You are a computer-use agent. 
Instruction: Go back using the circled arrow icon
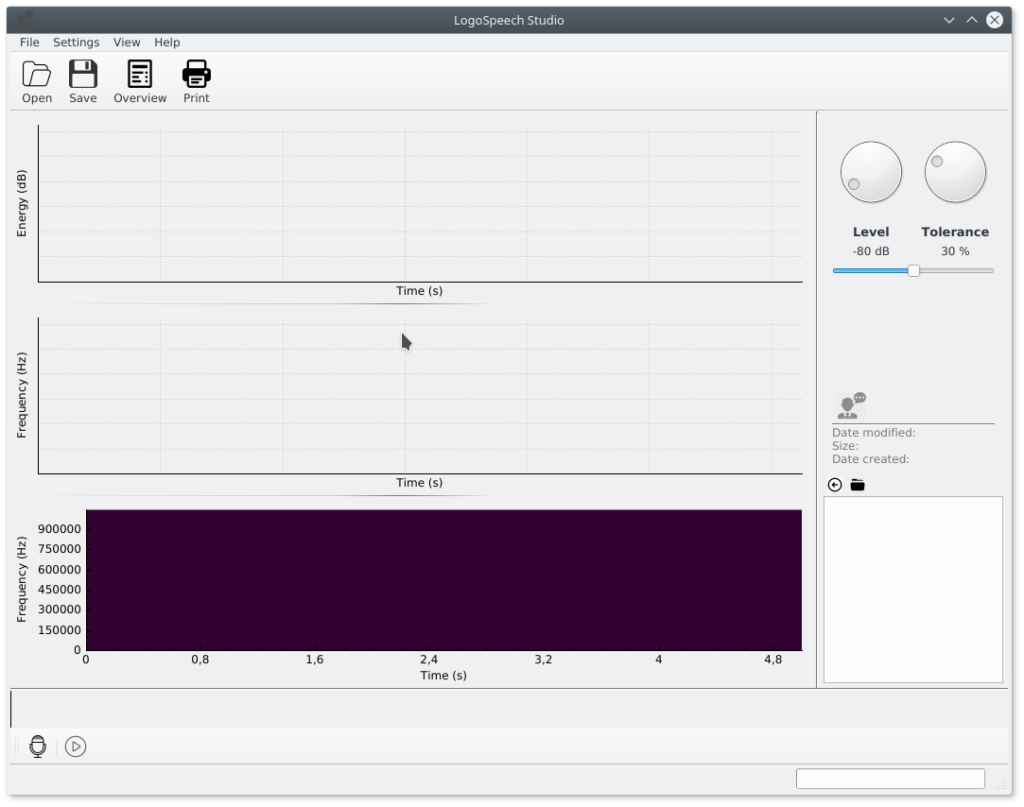[835, 484]
